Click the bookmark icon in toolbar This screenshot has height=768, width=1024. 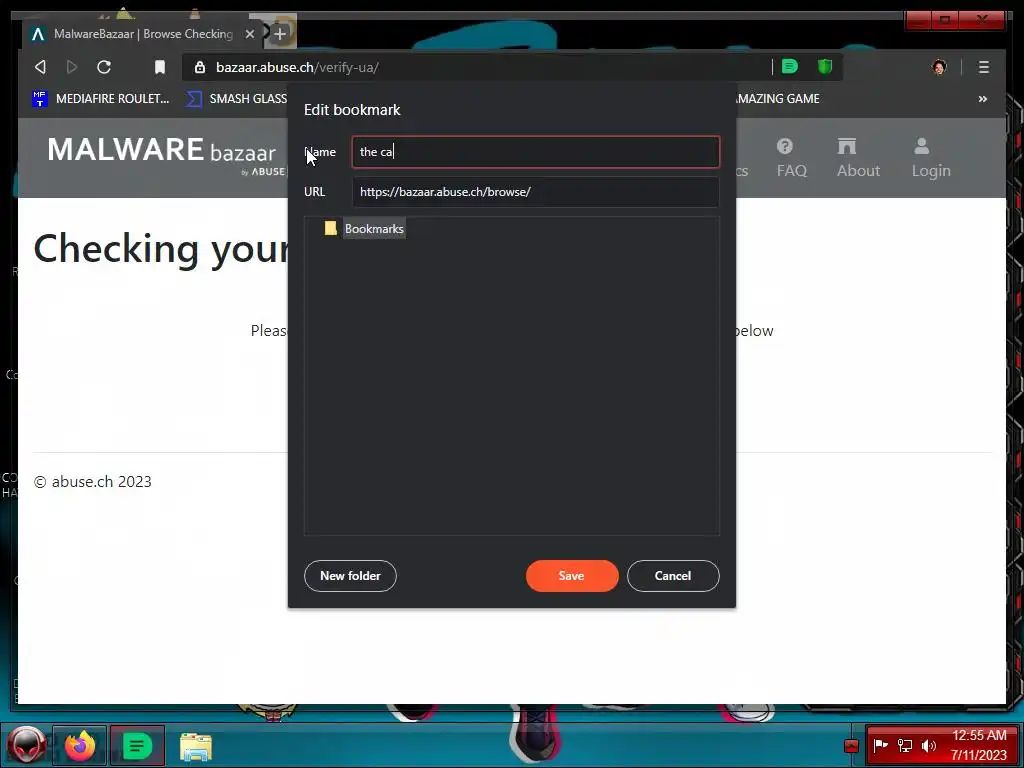[160, 67]
